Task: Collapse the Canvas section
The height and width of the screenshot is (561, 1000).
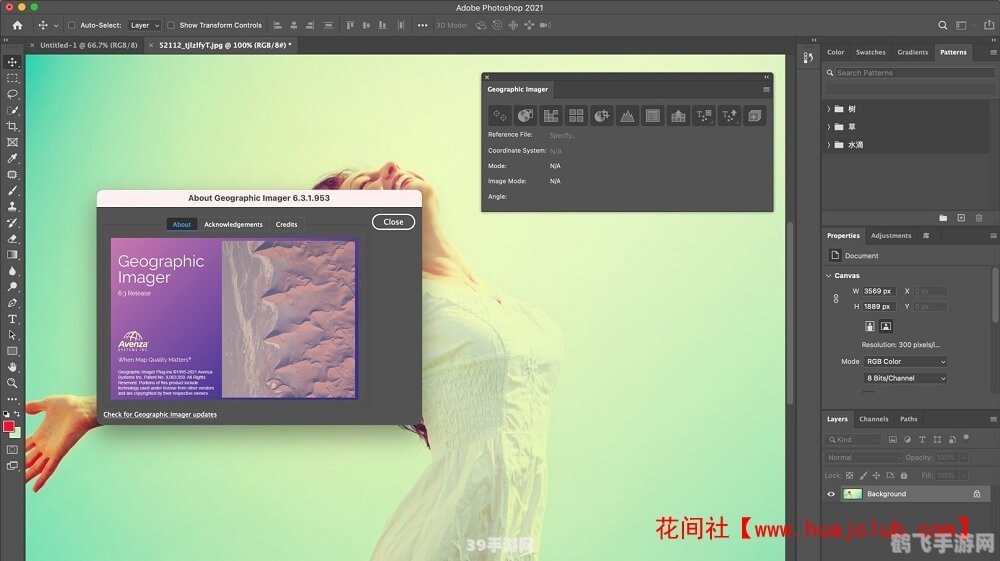Action: point(829,275)
